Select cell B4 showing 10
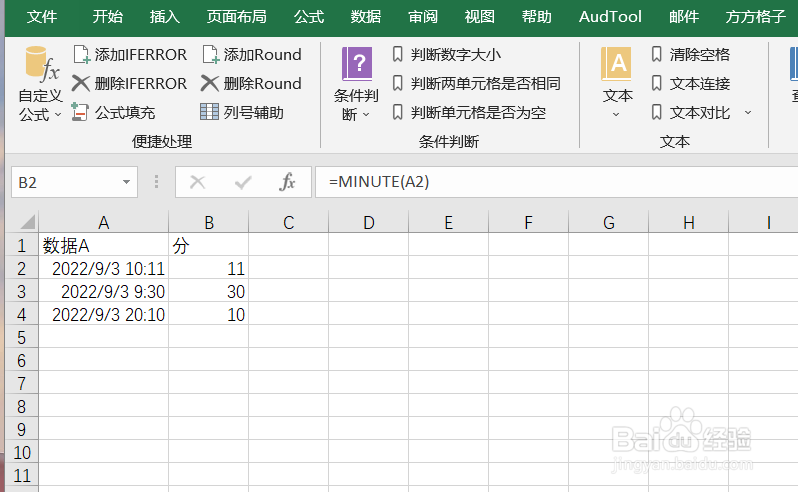Screen dimensions: 798x492 [209, 314]
